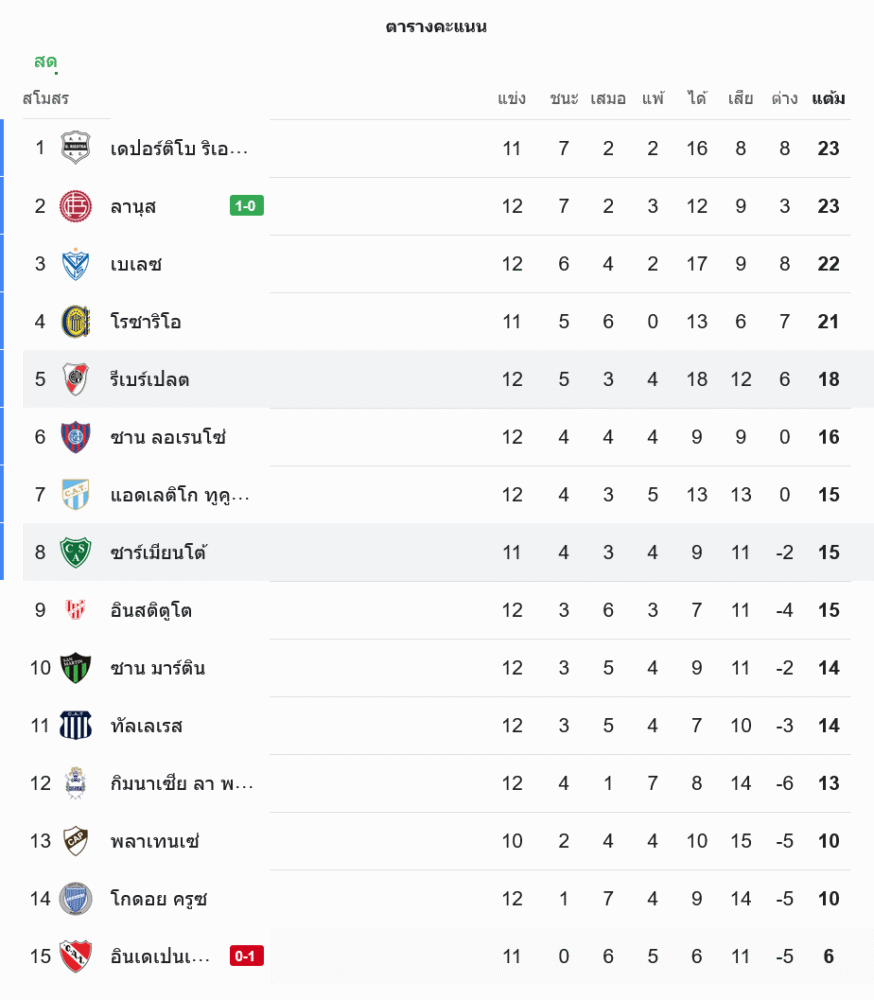Open the รีเบร์เปลต team link
874x1000 pixels.
[x=150, y=380]
